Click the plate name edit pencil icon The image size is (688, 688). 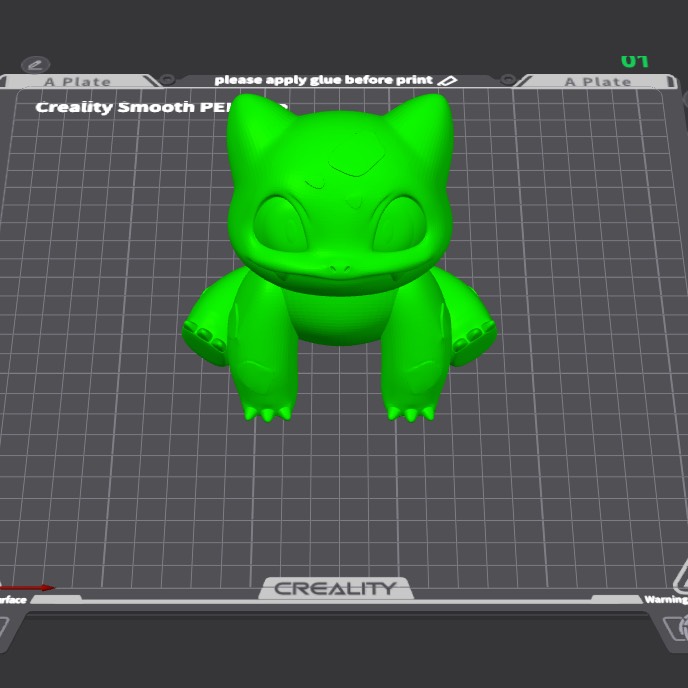pos(36,65)
